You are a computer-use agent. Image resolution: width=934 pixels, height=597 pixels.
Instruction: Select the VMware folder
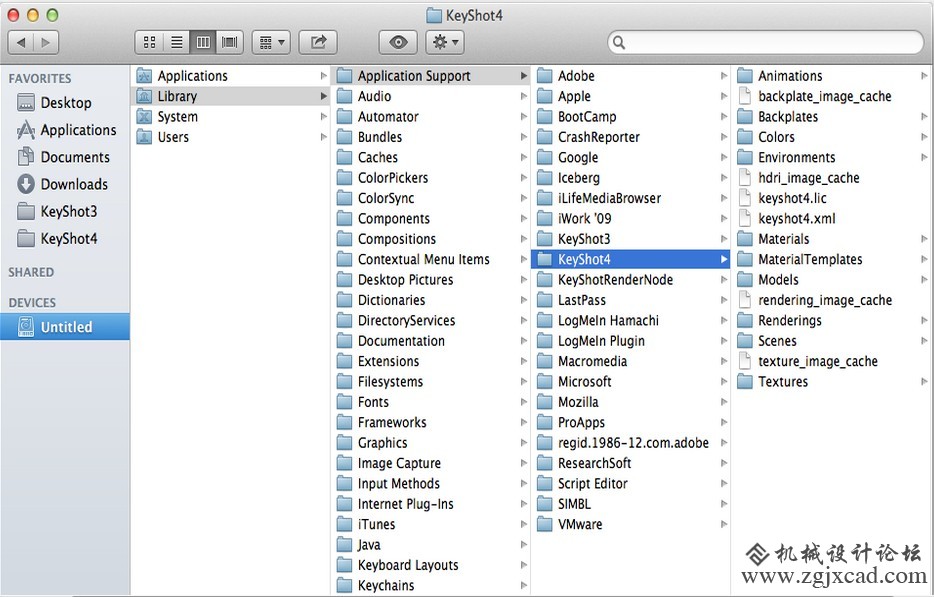[631, 524]
